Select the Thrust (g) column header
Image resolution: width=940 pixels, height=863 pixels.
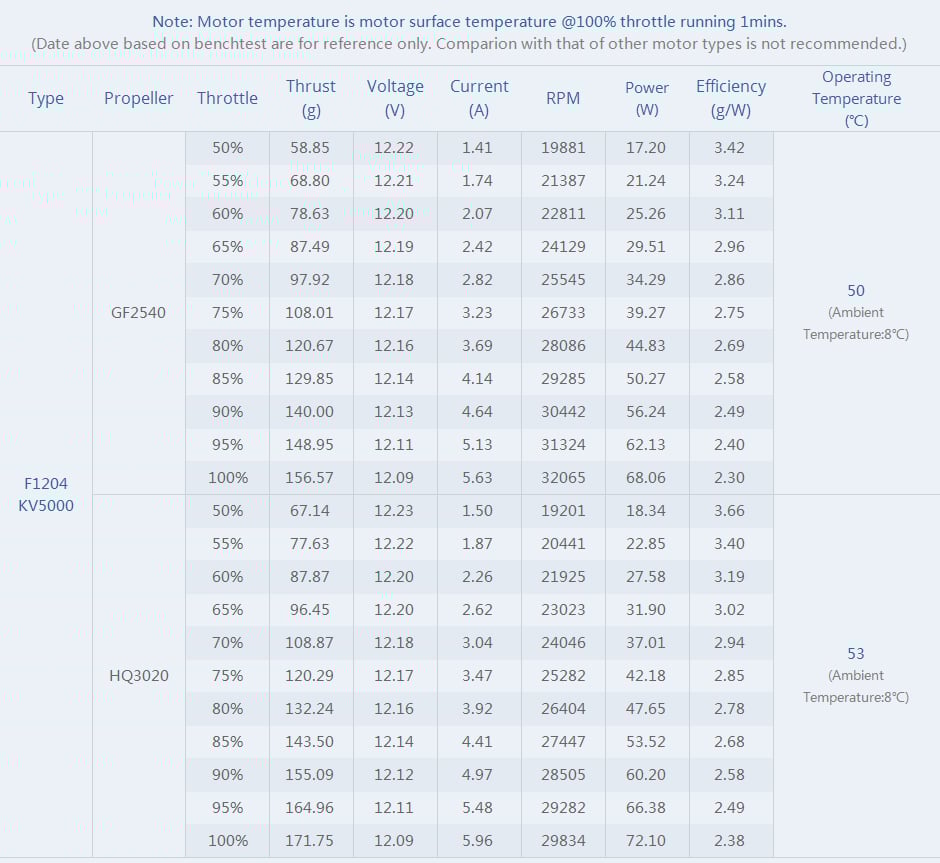point(311,98)
